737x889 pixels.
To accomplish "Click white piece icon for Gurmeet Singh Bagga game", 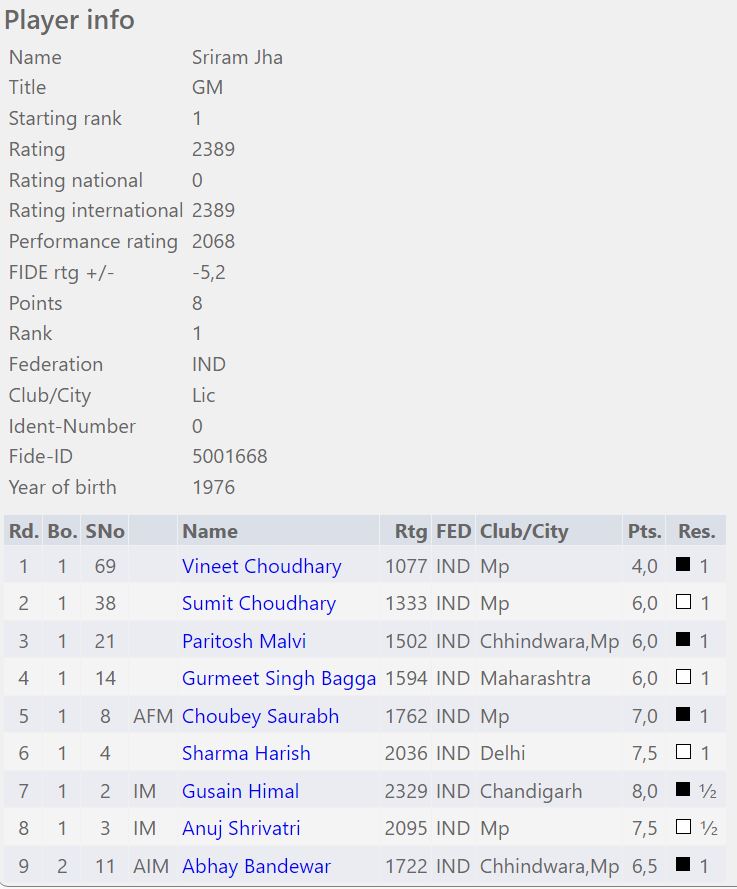I will 684,677.
